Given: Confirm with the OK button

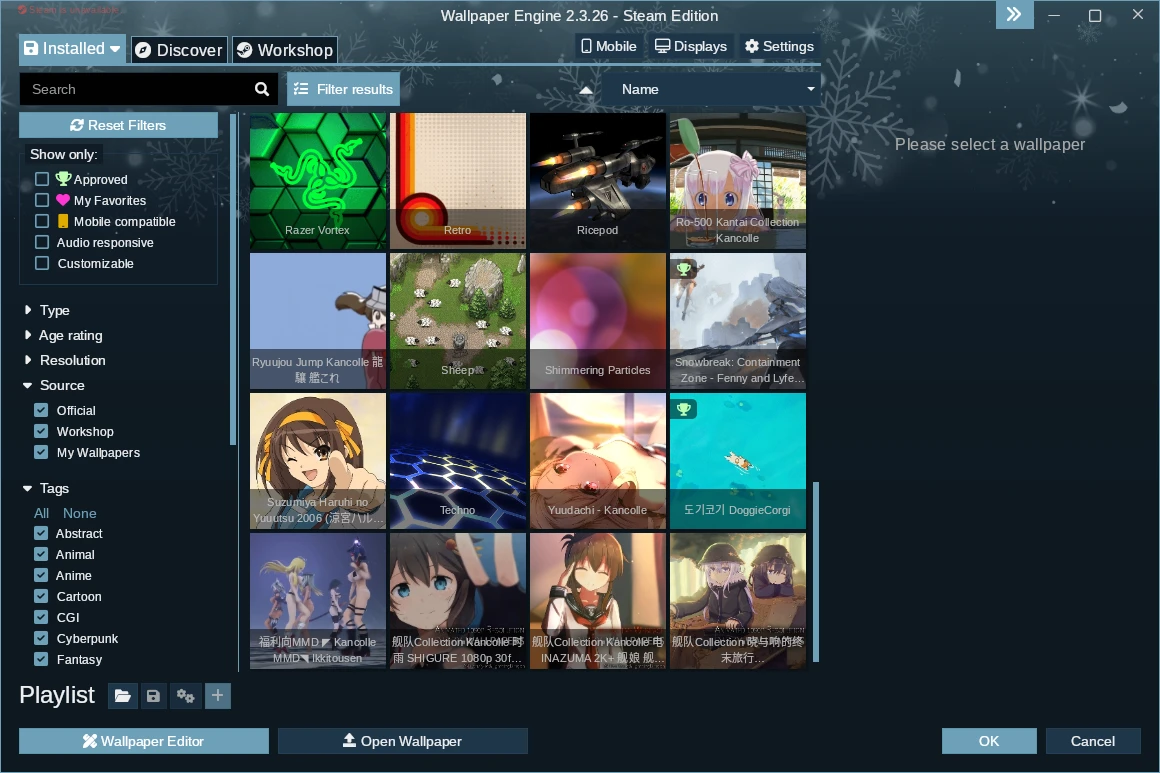Looking at the screenshot, I should (x=989, y=741).
